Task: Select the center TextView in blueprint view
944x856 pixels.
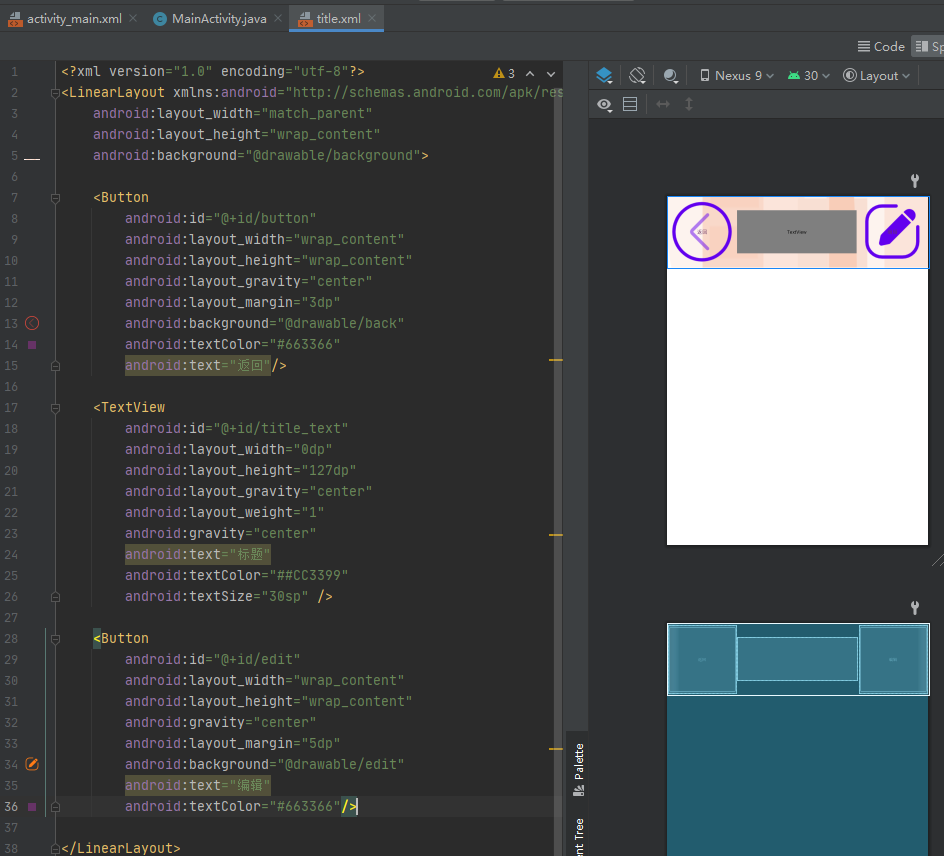Action: [797, 659]
